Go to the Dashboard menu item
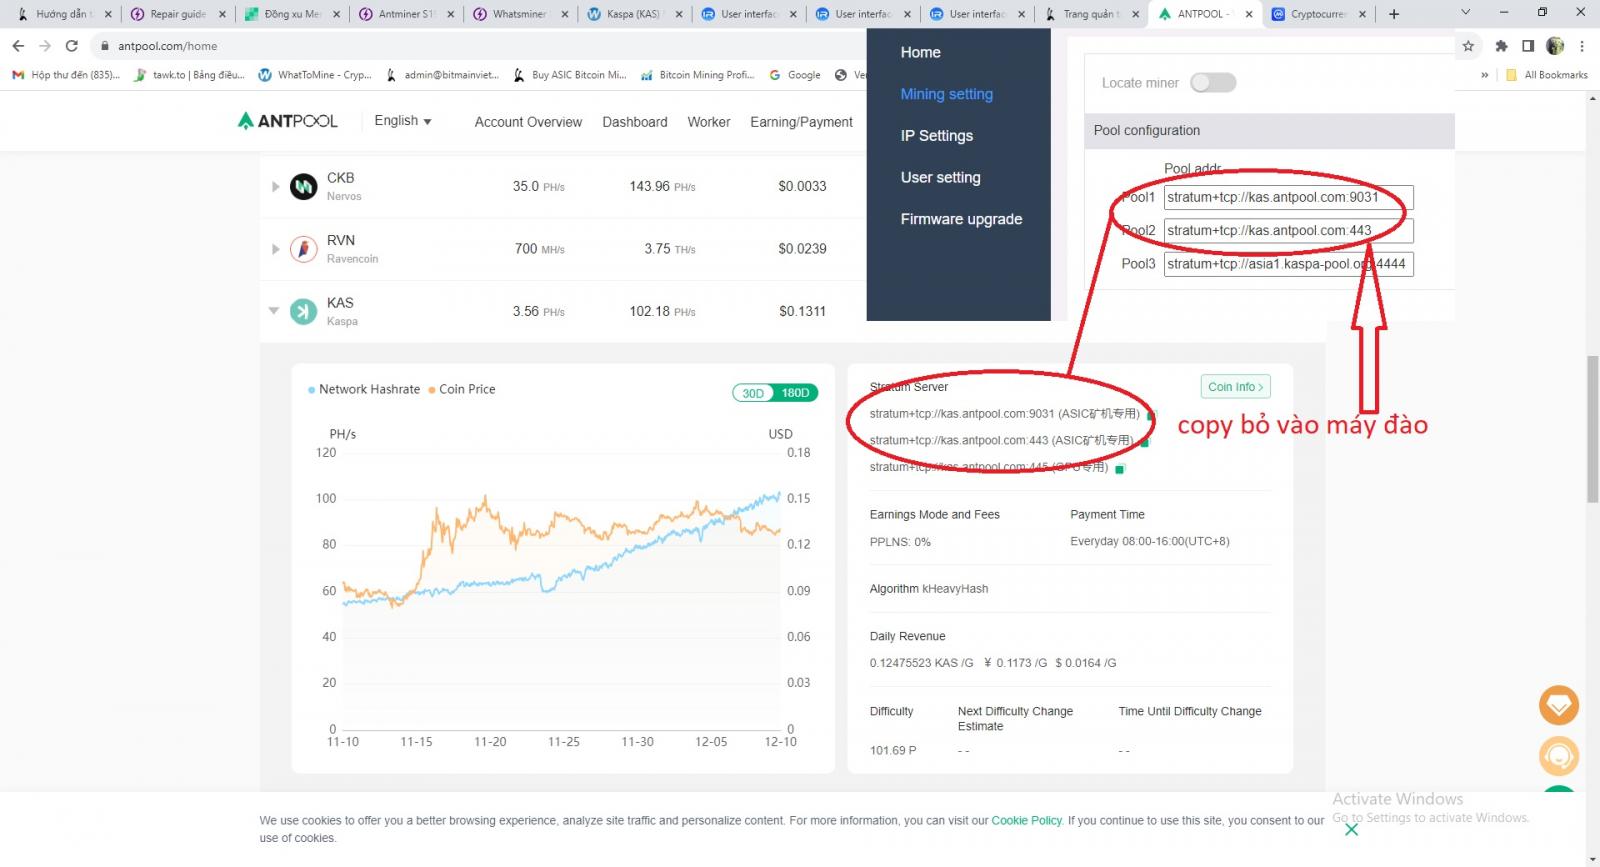 point(635,122)
